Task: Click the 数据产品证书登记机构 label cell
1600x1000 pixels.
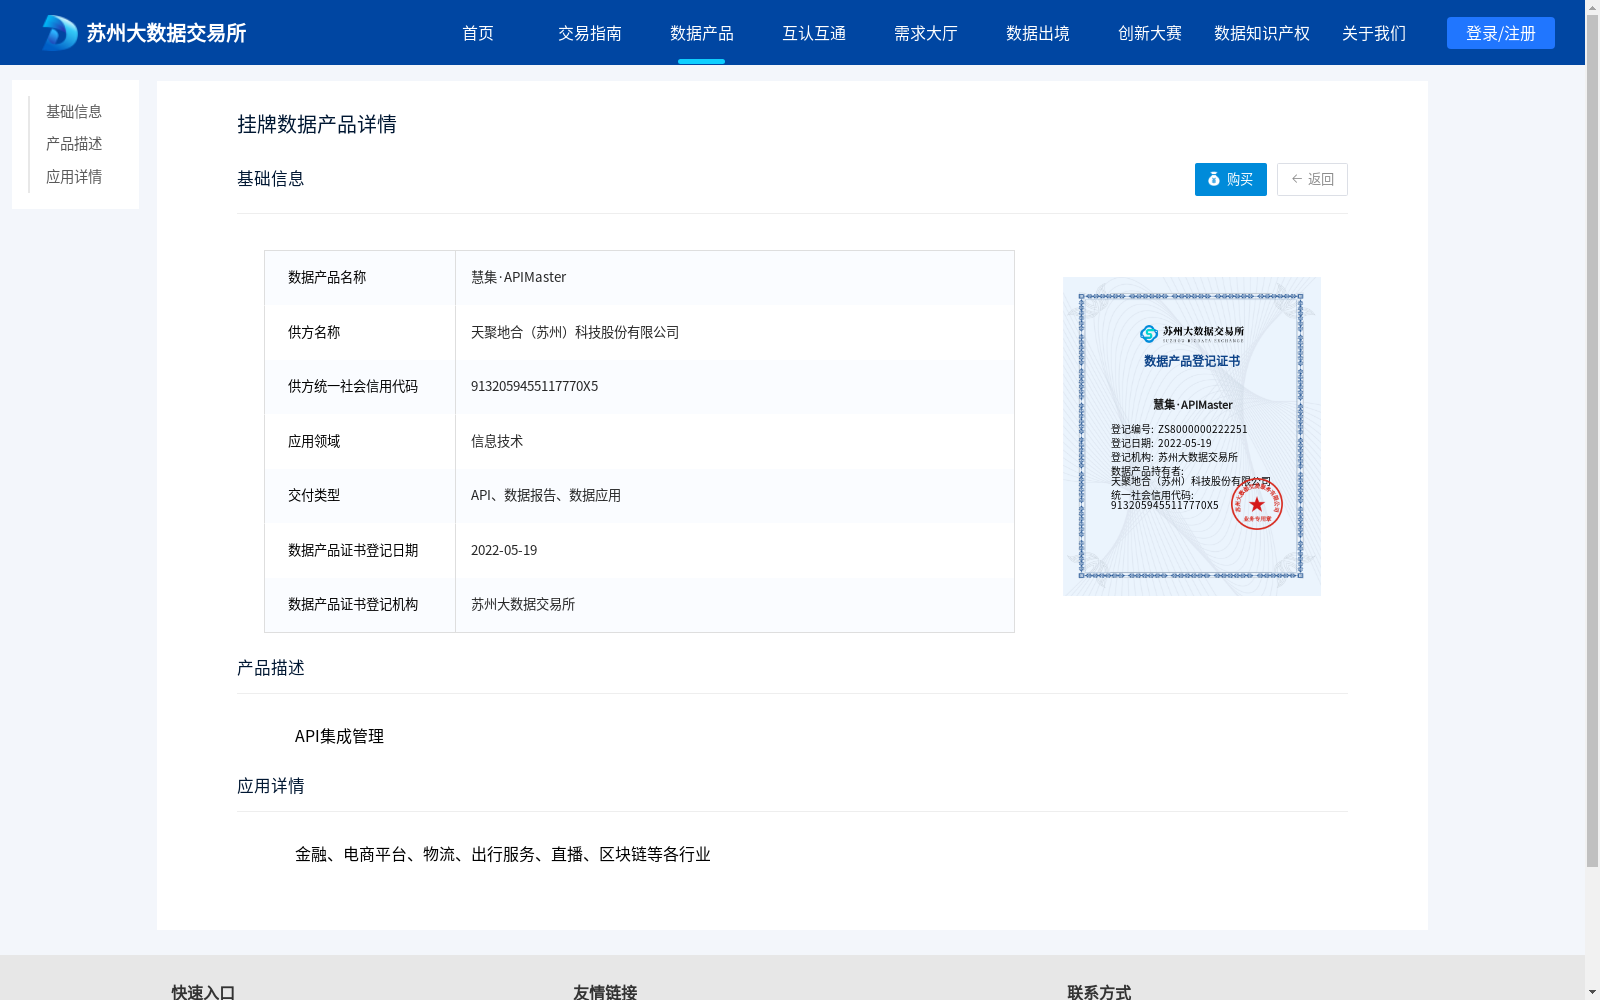Action: [360, 604]
